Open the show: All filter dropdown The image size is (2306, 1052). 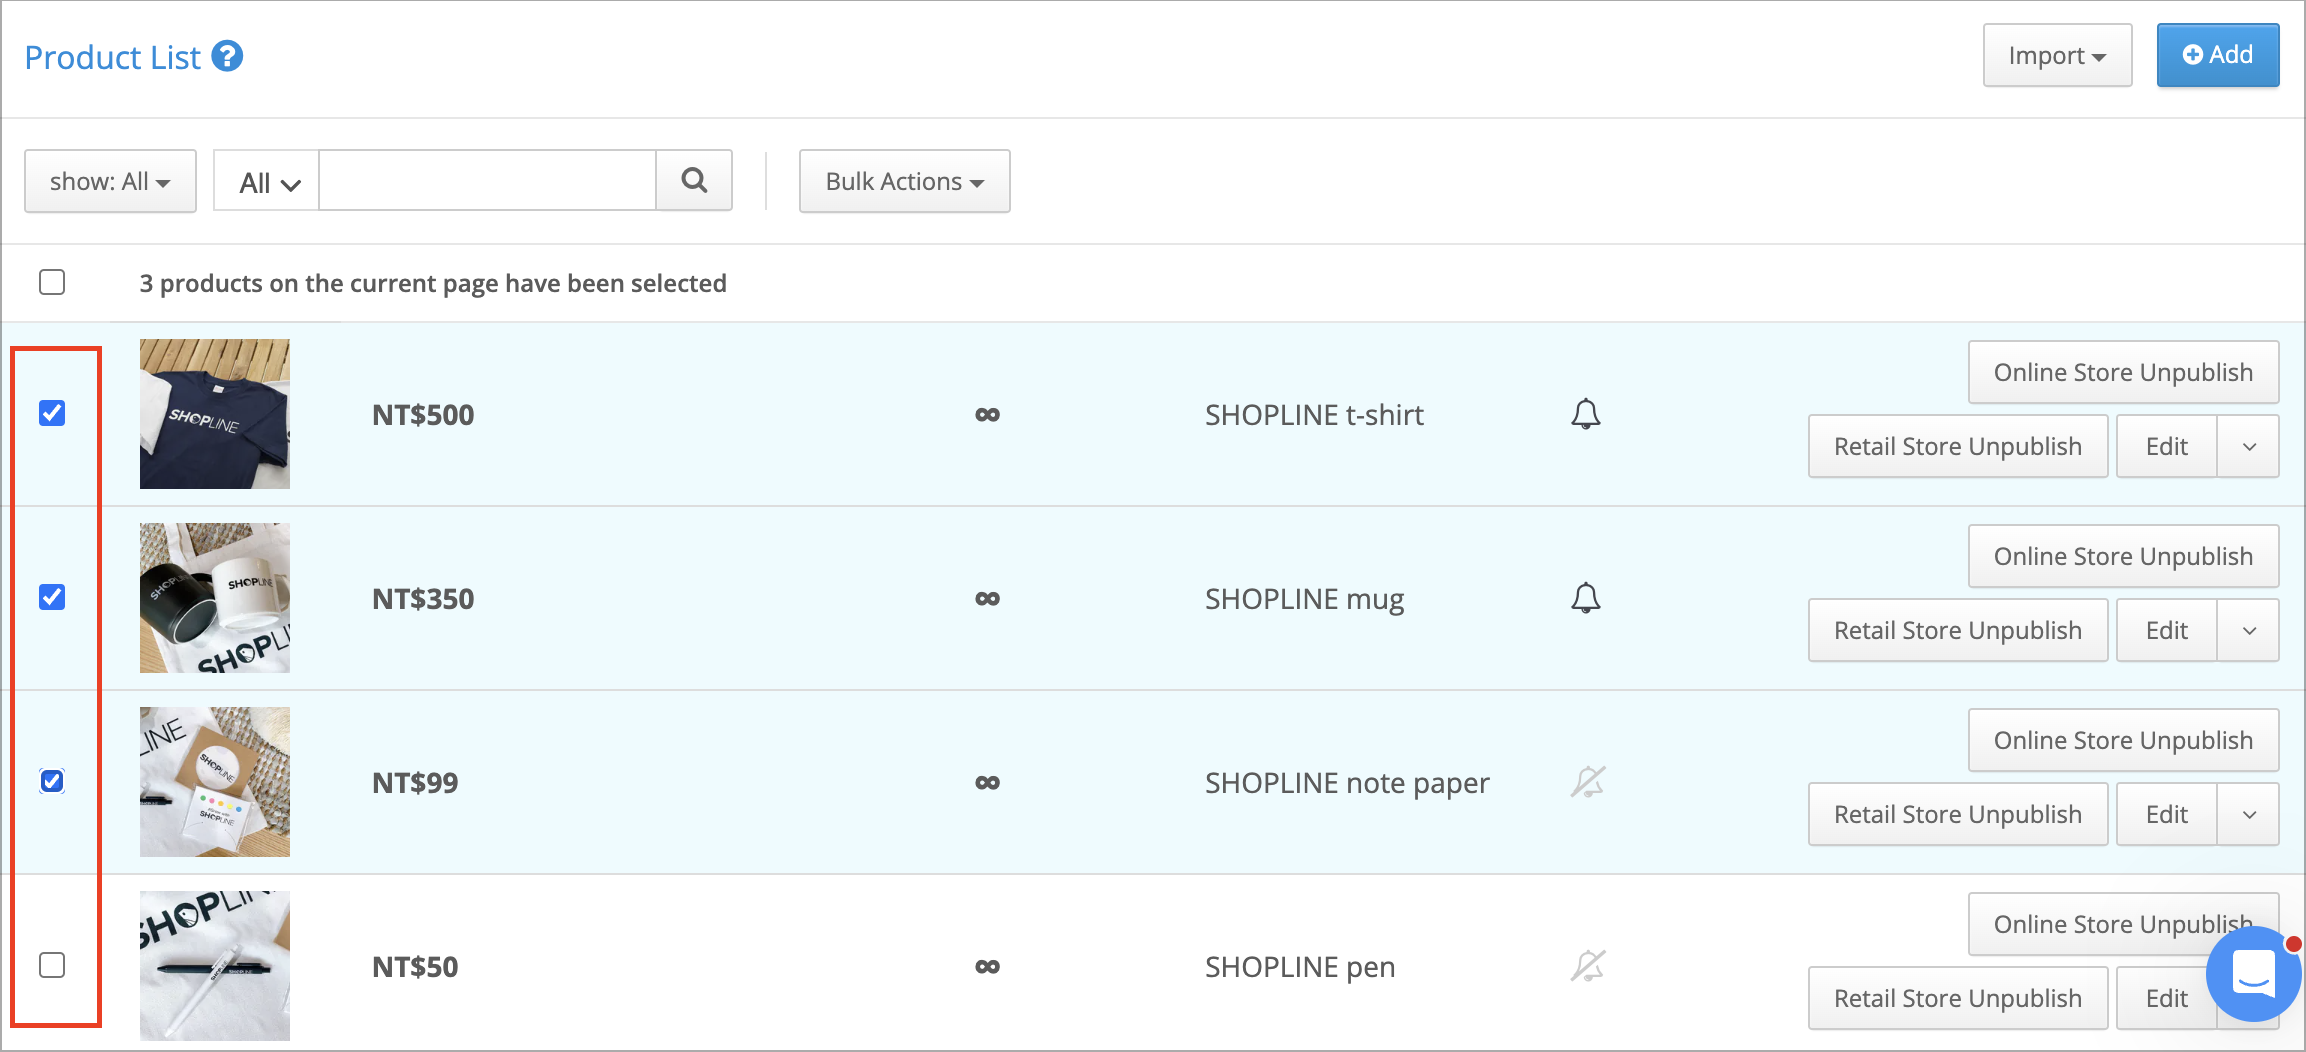[x=110, y=181]
